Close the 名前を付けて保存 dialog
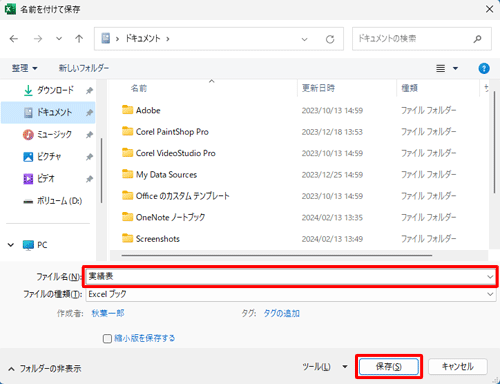 tap(489, 9)
